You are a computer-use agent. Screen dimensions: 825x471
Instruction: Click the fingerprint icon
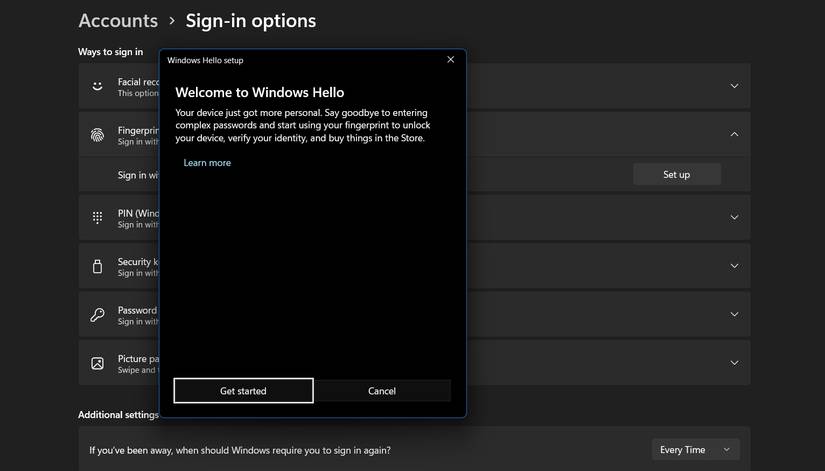[97, 135]
